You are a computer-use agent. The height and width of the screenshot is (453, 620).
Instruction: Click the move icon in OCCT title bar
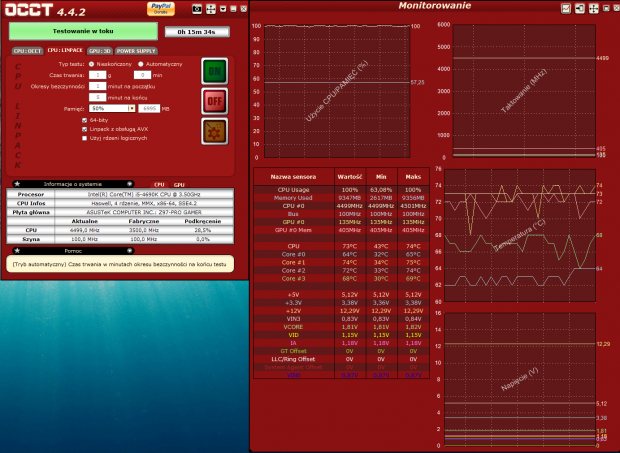(x=211, y=8)
